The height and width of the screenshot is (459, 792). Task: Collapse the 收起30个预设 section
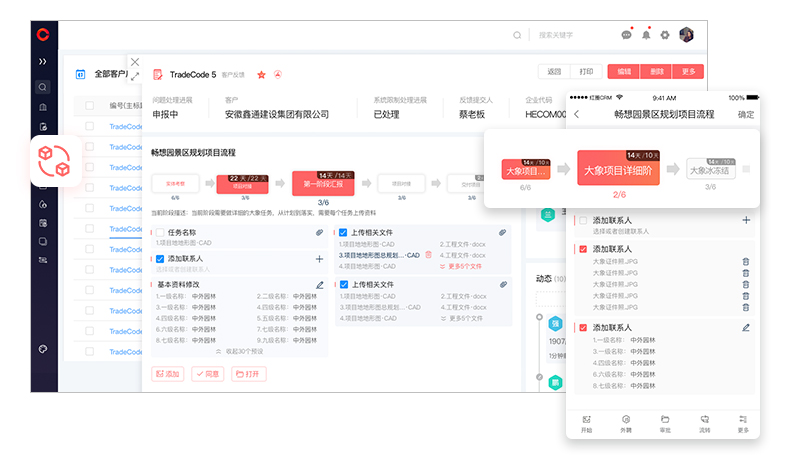click(x=239, y=352)
